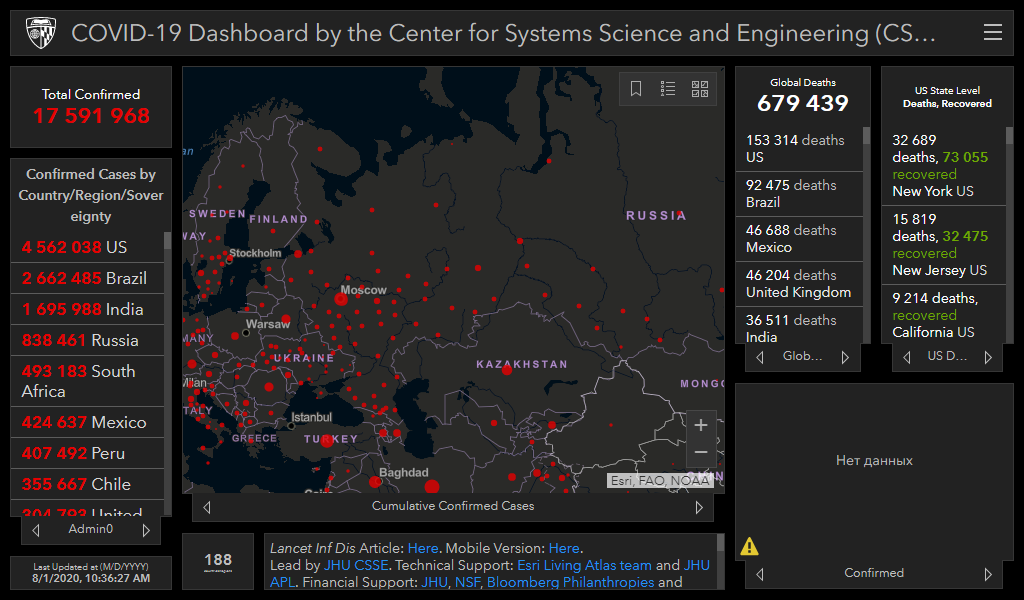The image size is (1024, 600).
Task: Click the bookmarks icon on map
Action: click(636, 89)
